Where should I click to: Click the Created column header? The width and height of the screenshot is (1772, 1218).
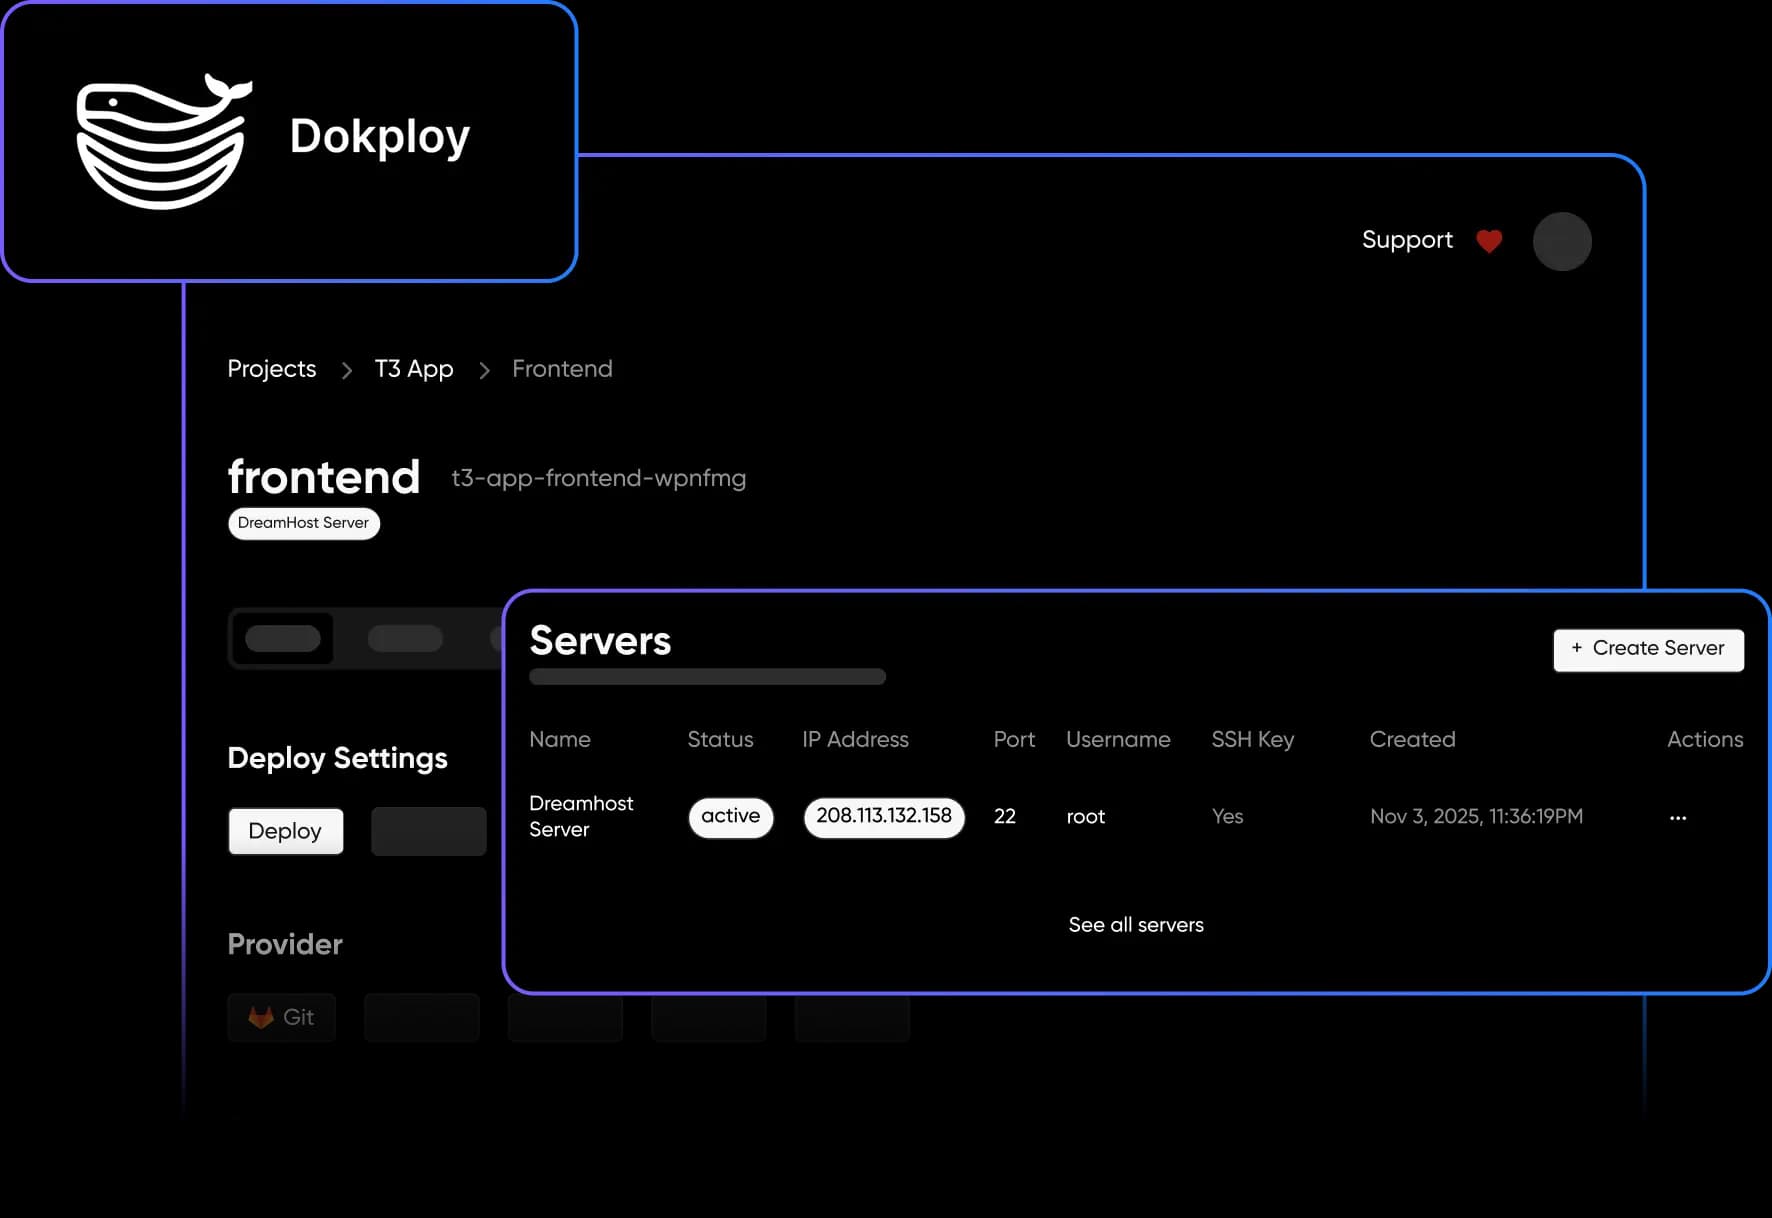coord(1412,739)
